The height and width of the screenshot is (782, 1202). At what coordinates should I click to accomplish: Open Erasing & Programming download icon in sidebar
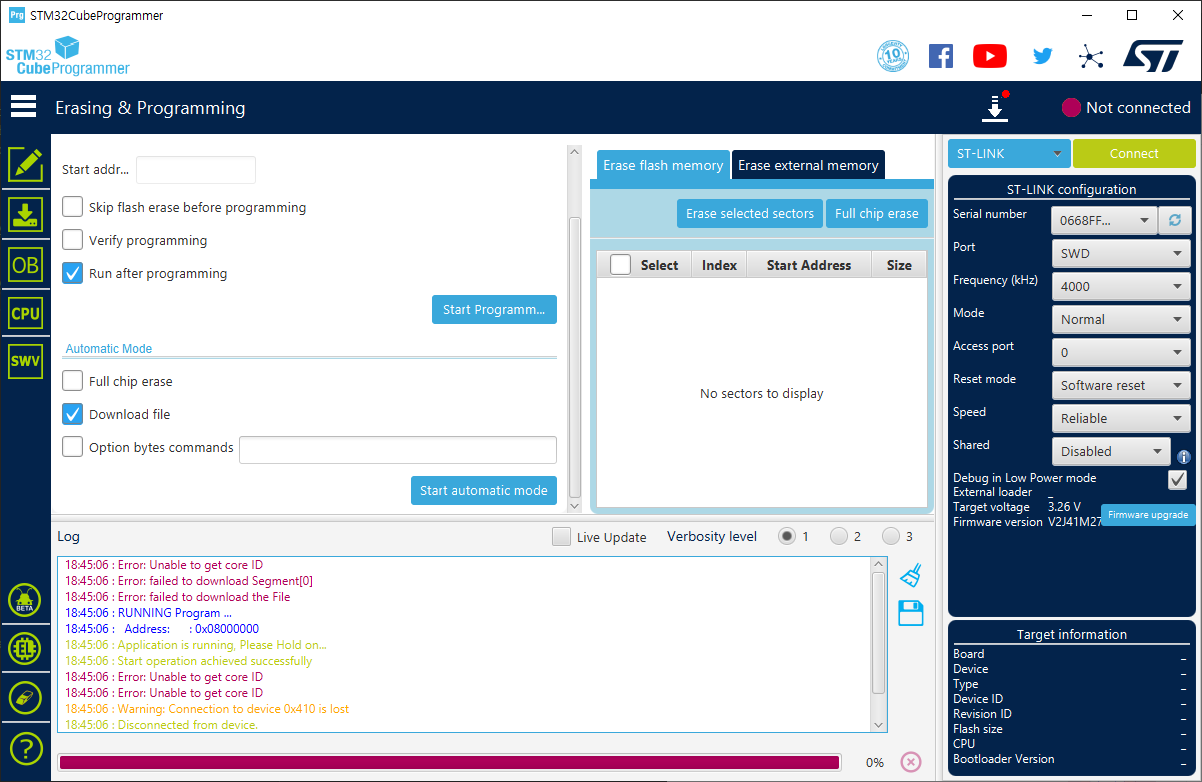(x=25, y=214)
